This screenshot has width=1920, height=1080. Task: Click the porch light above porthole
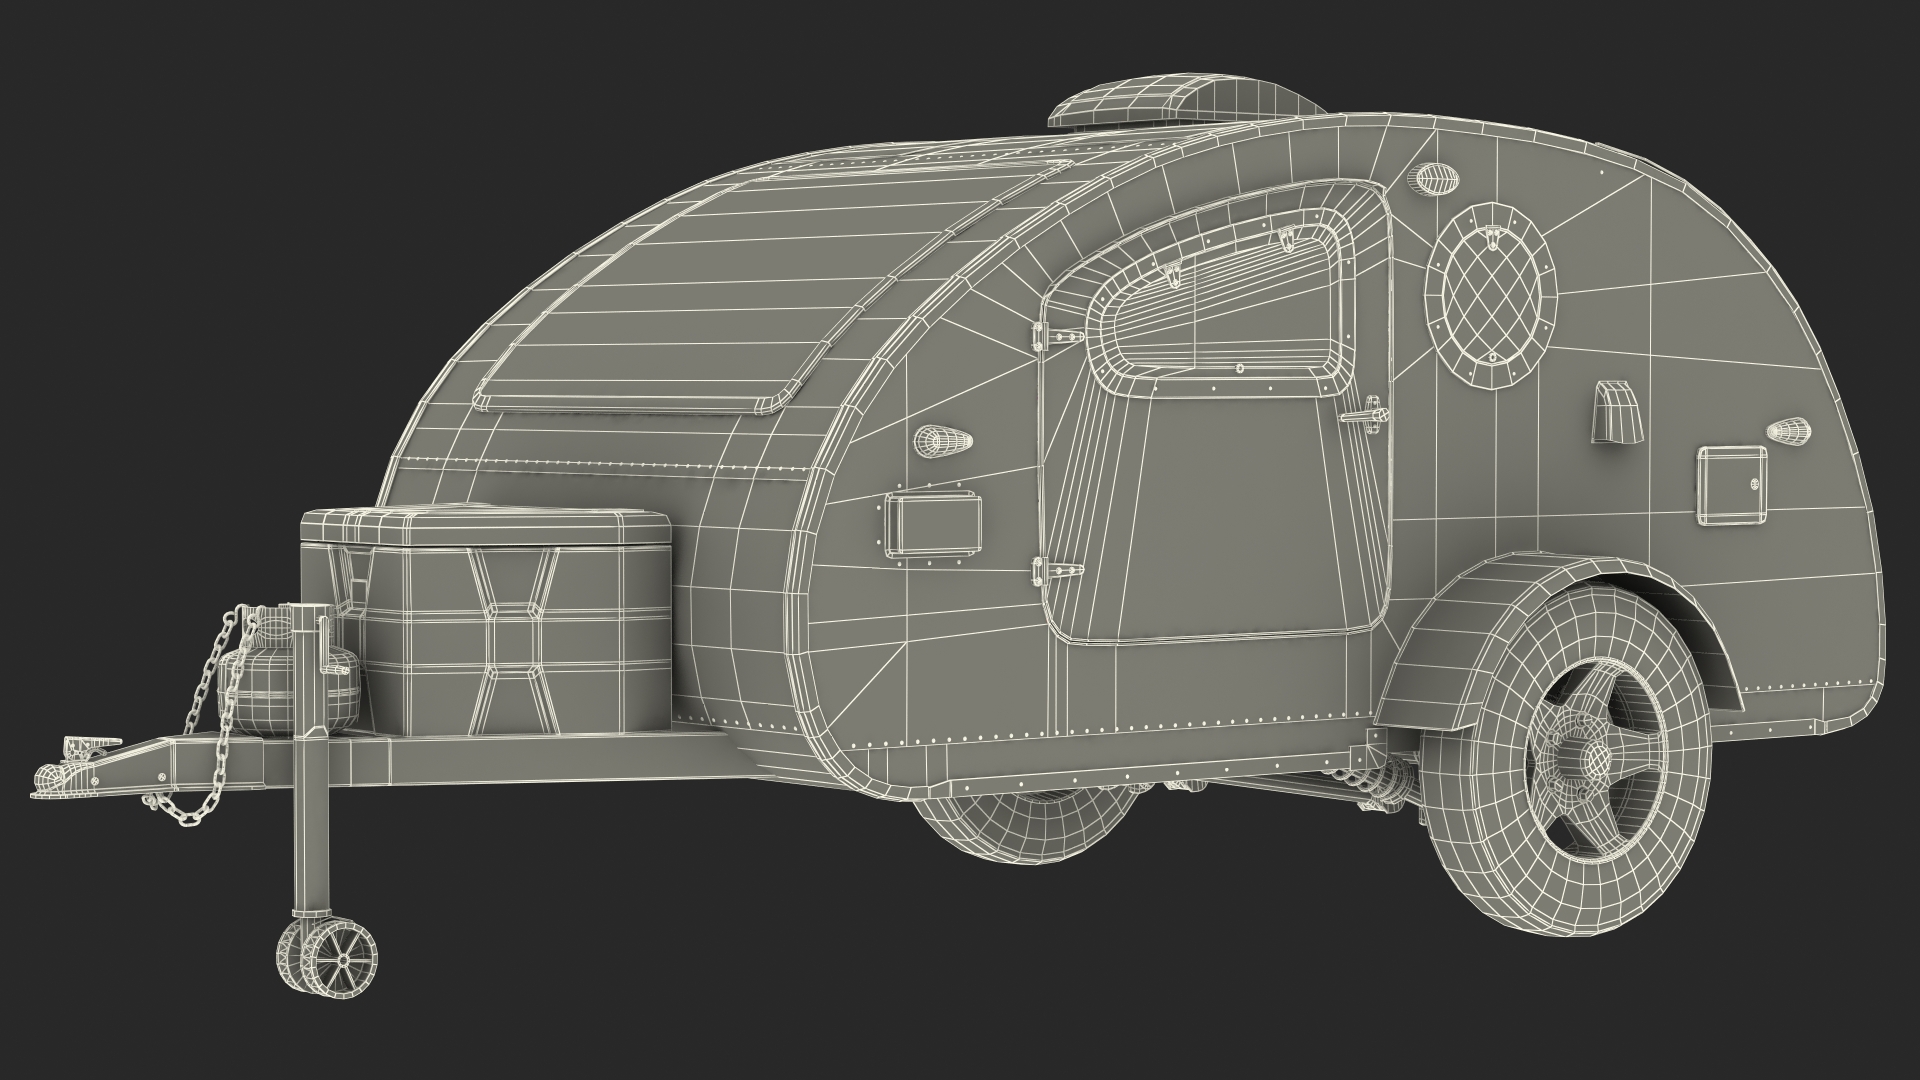(1435, 179)
